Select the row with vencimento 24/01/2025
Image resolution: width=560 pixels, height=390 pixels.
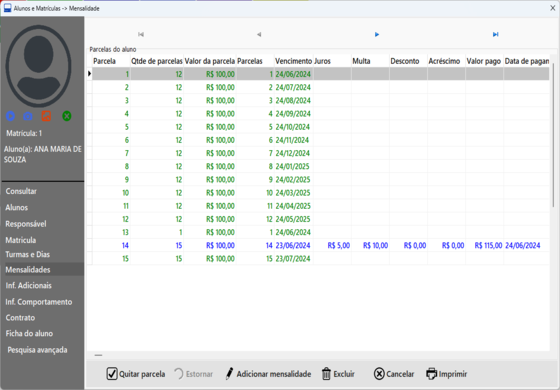tap(319, 166)
